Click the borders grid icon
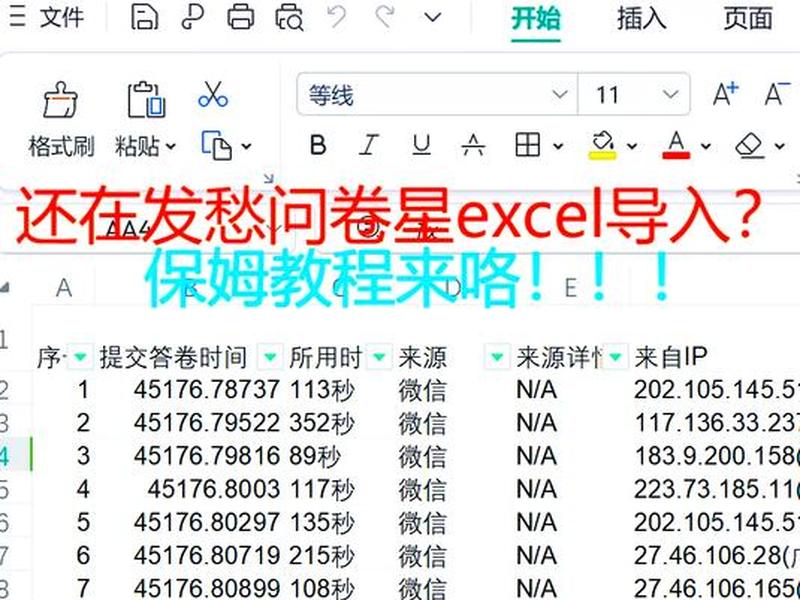 pos(527,145)
